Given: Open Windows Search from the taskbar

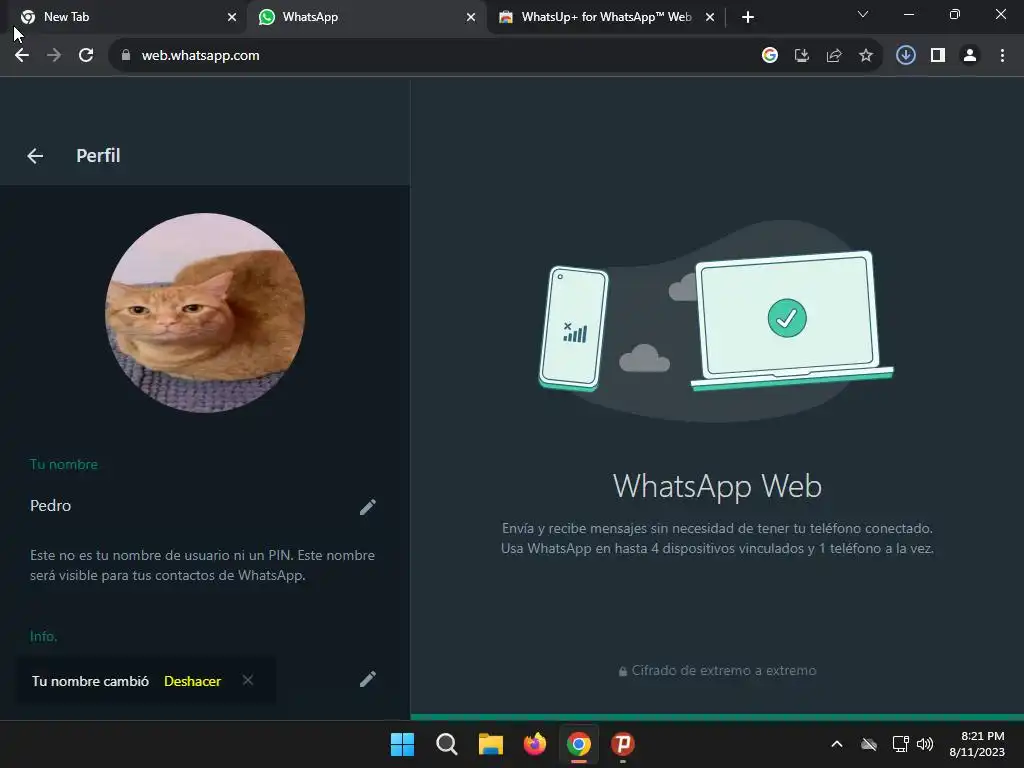Looking at the screenshot, I should 447,744.
